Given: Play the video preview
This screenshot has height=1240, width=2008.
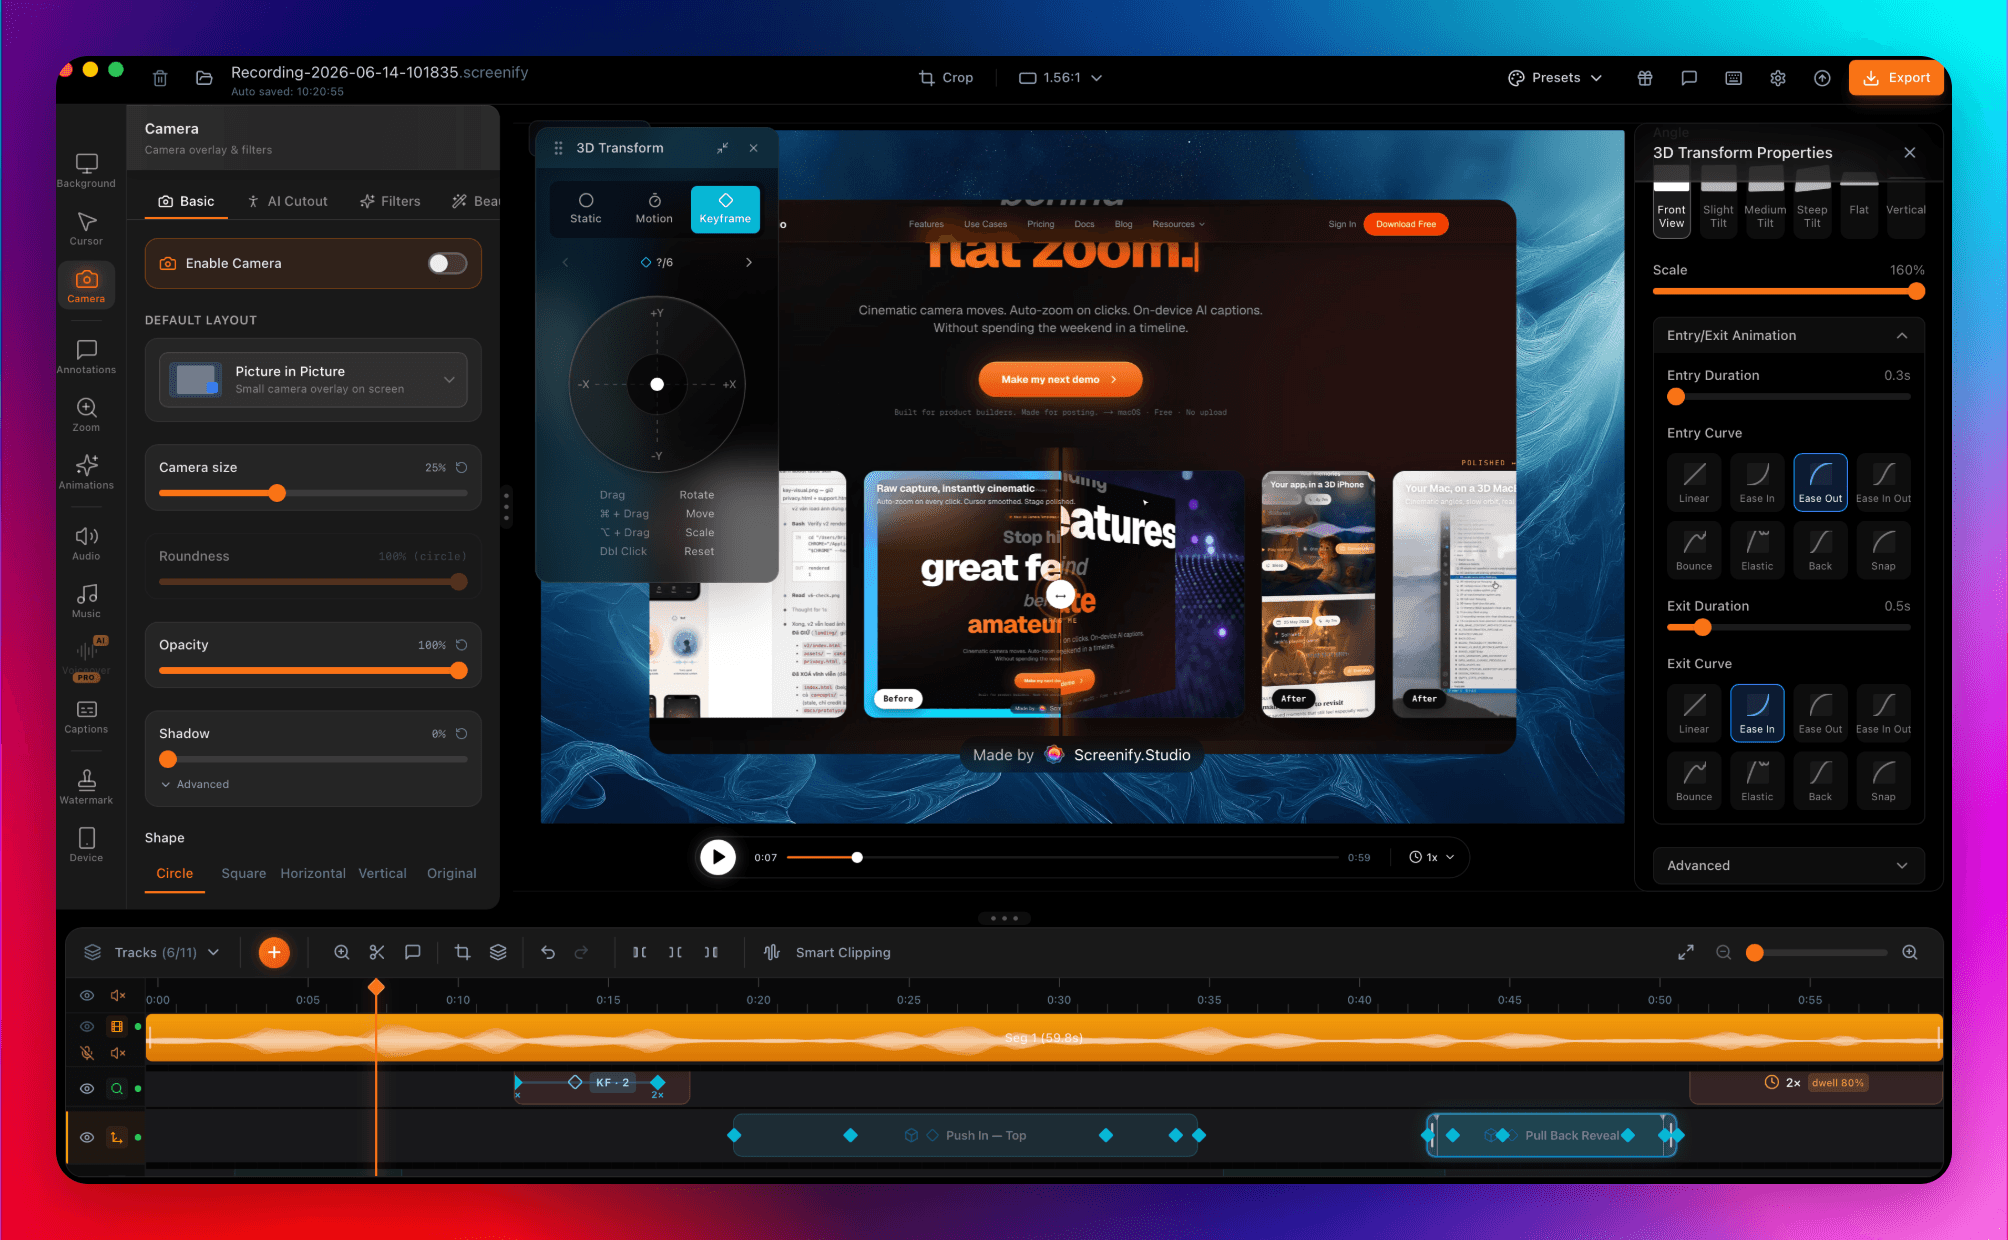Looking at the screenshot, I should pyautogui.click(x=717, y=857).
